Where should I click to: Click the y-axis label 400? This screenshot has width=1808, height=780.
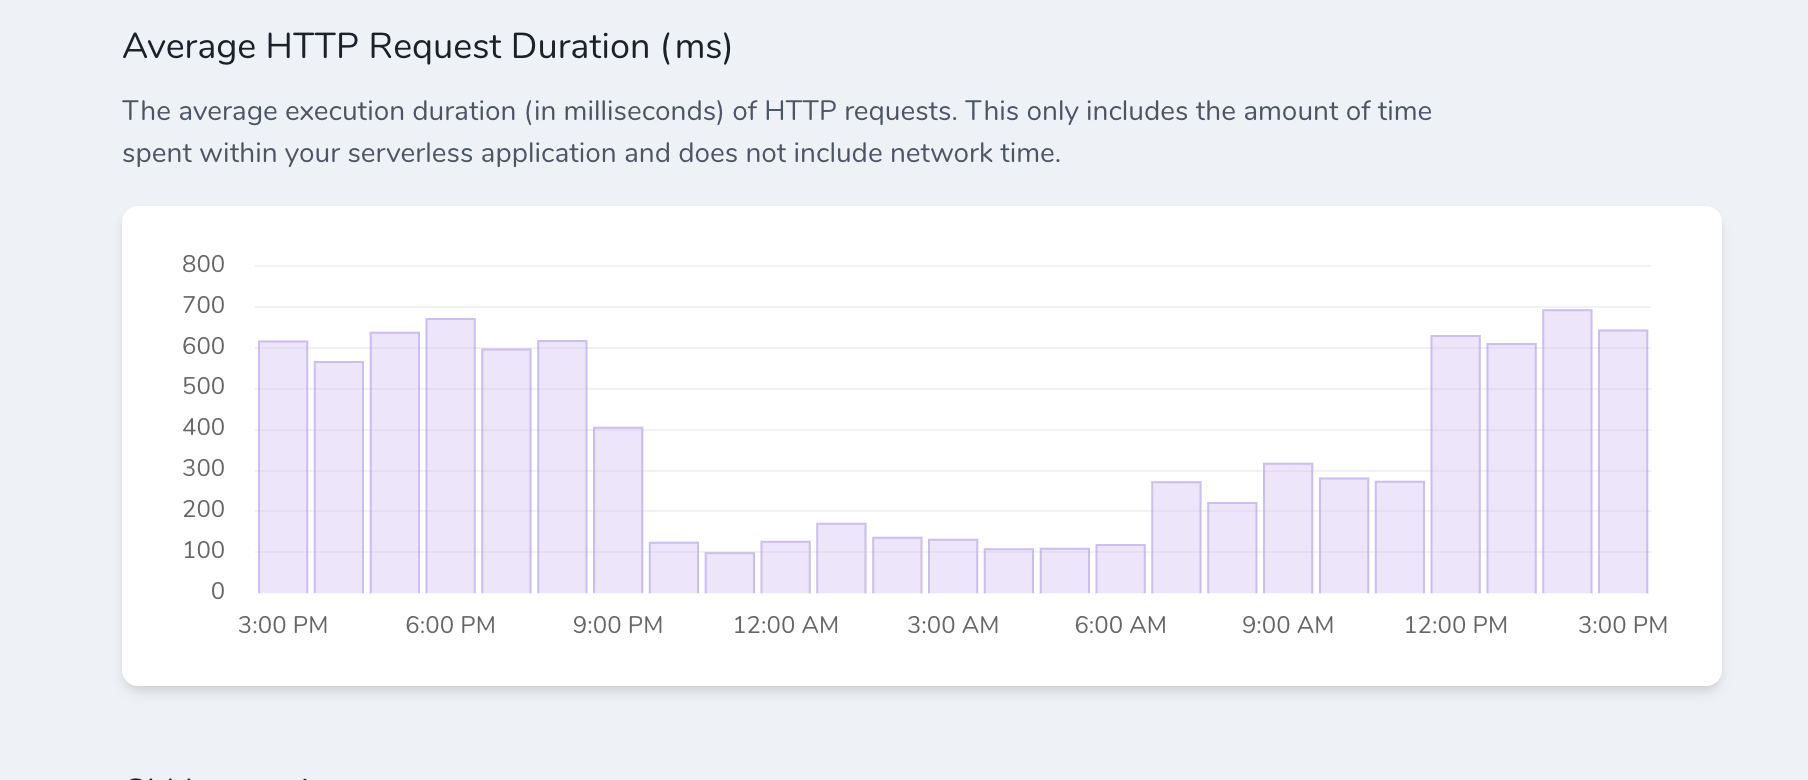click(x=203, y=427)
